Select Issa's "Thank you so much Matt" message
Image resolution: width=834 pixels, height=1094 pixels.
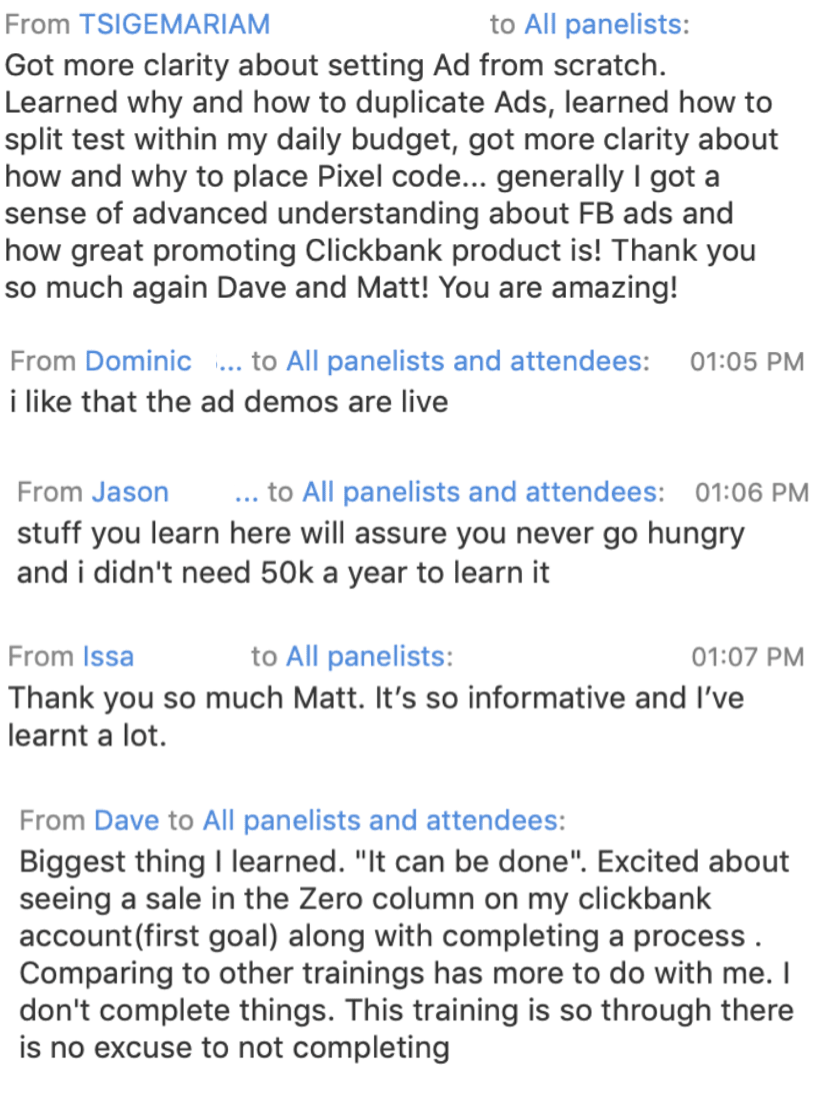point(375,716)
